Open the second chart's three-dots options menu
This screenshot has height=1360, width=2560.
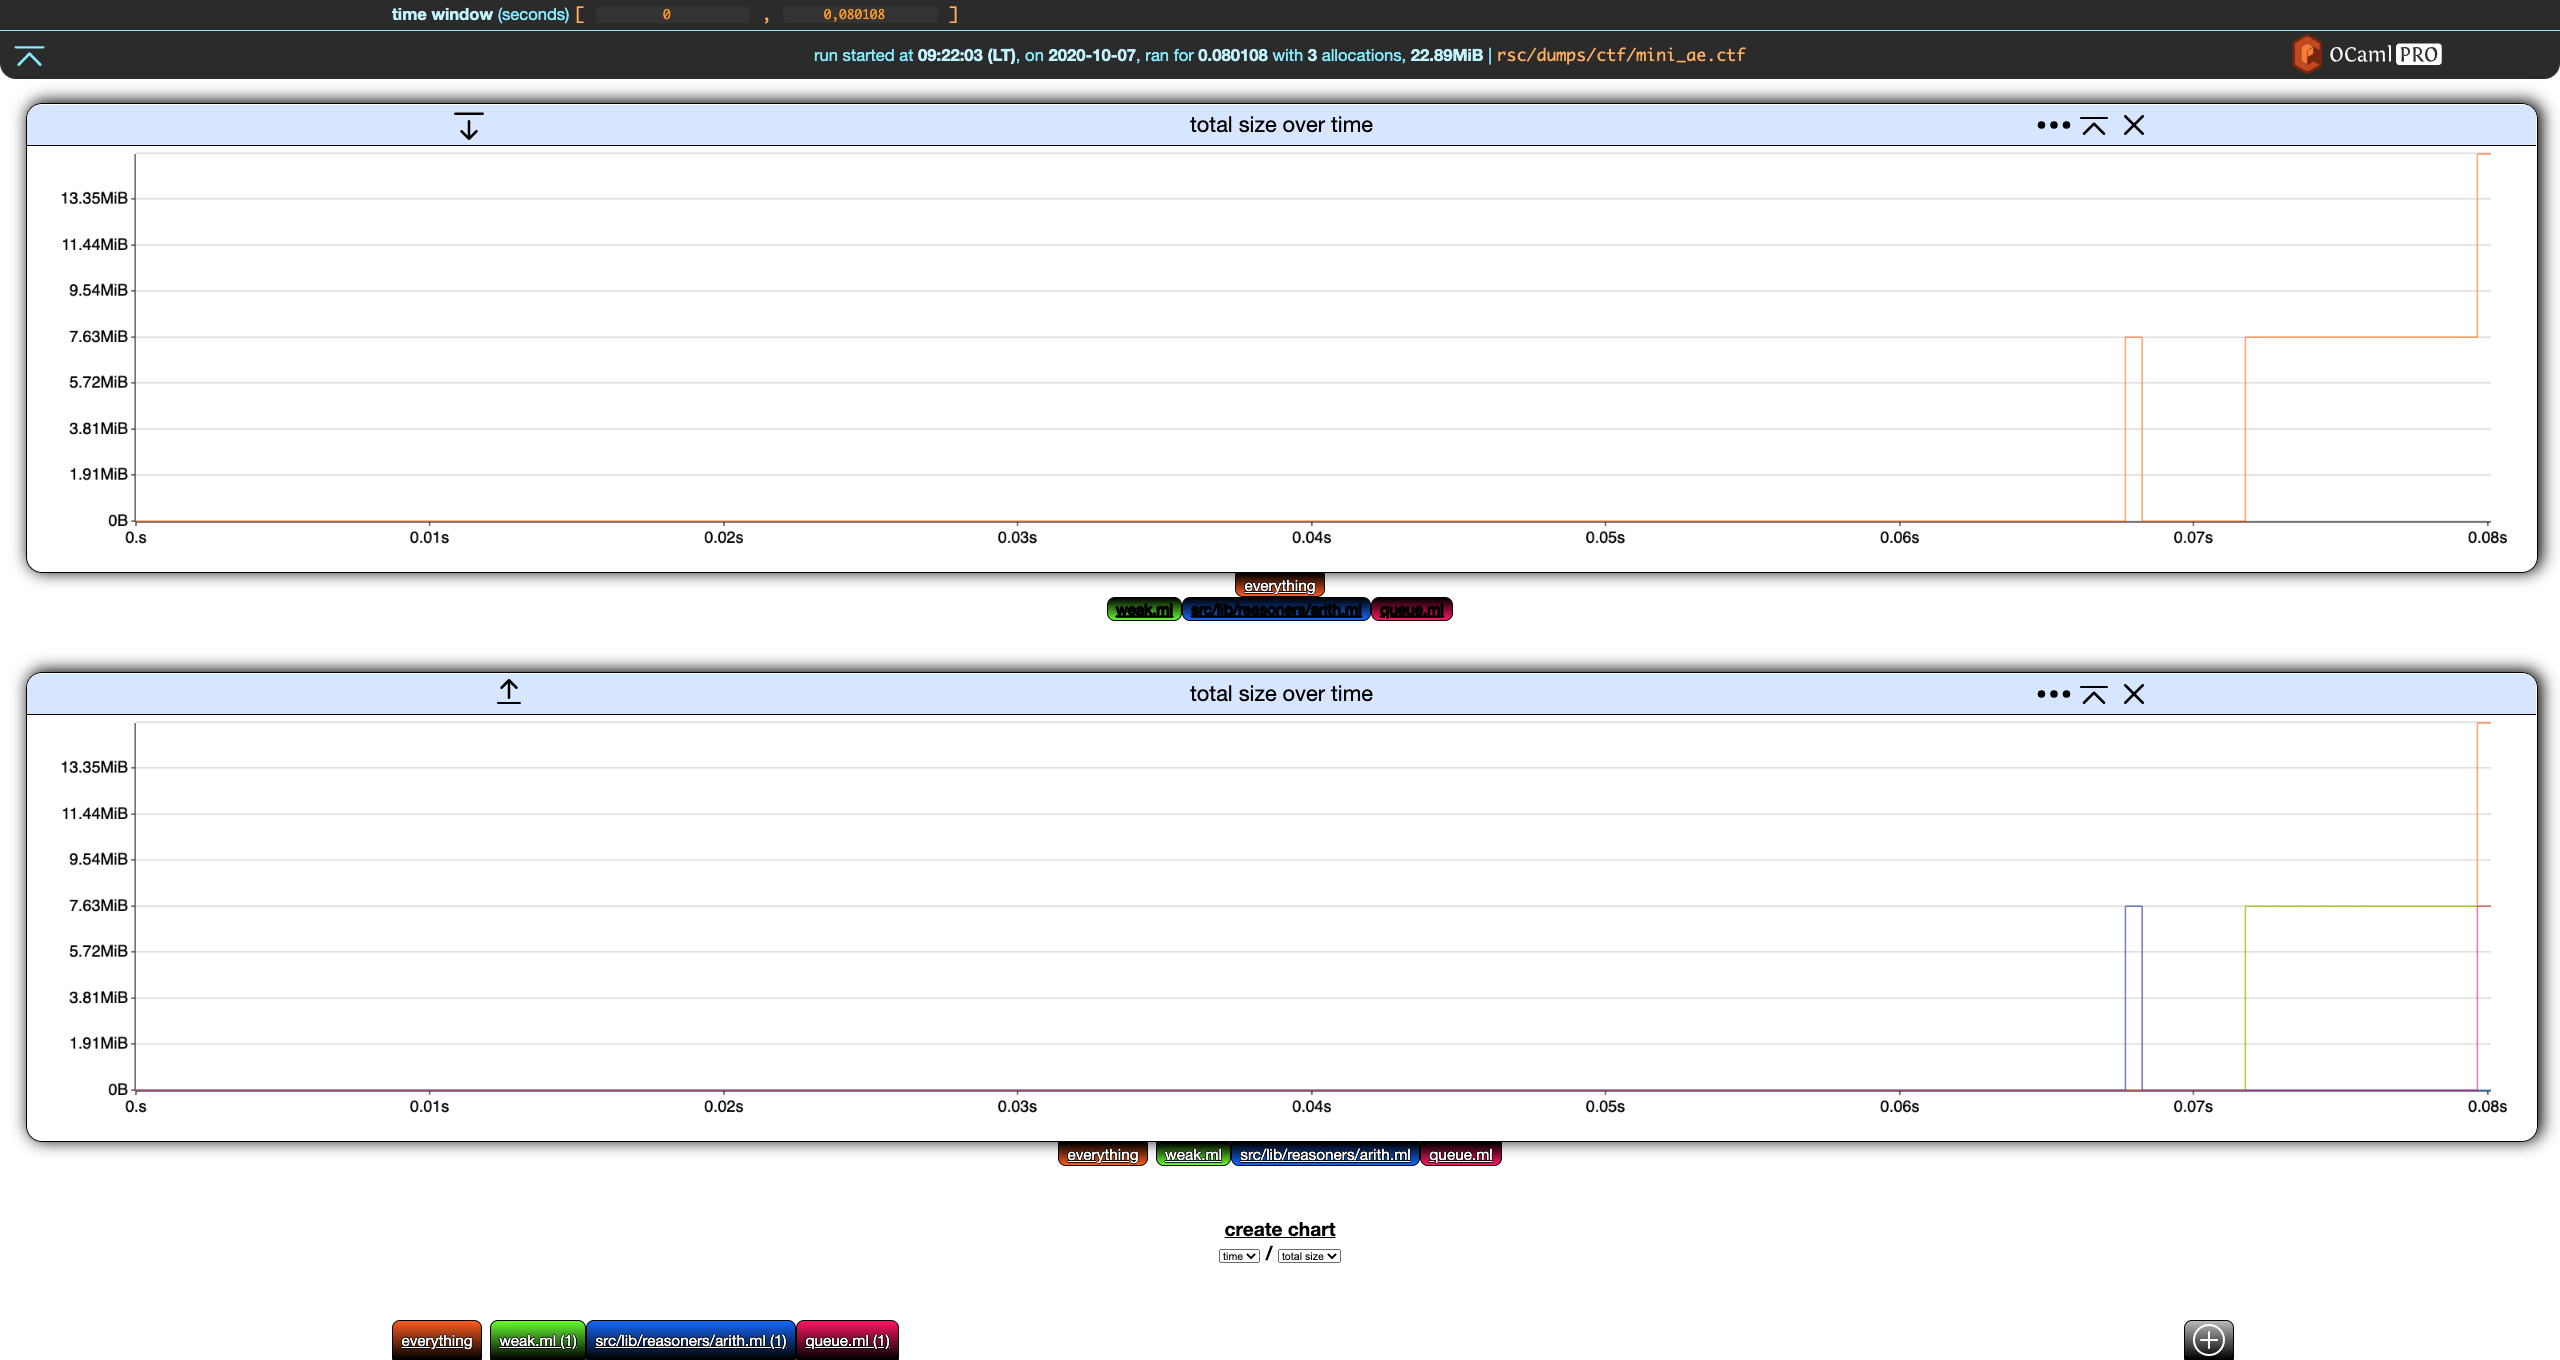pos(2053,694)
